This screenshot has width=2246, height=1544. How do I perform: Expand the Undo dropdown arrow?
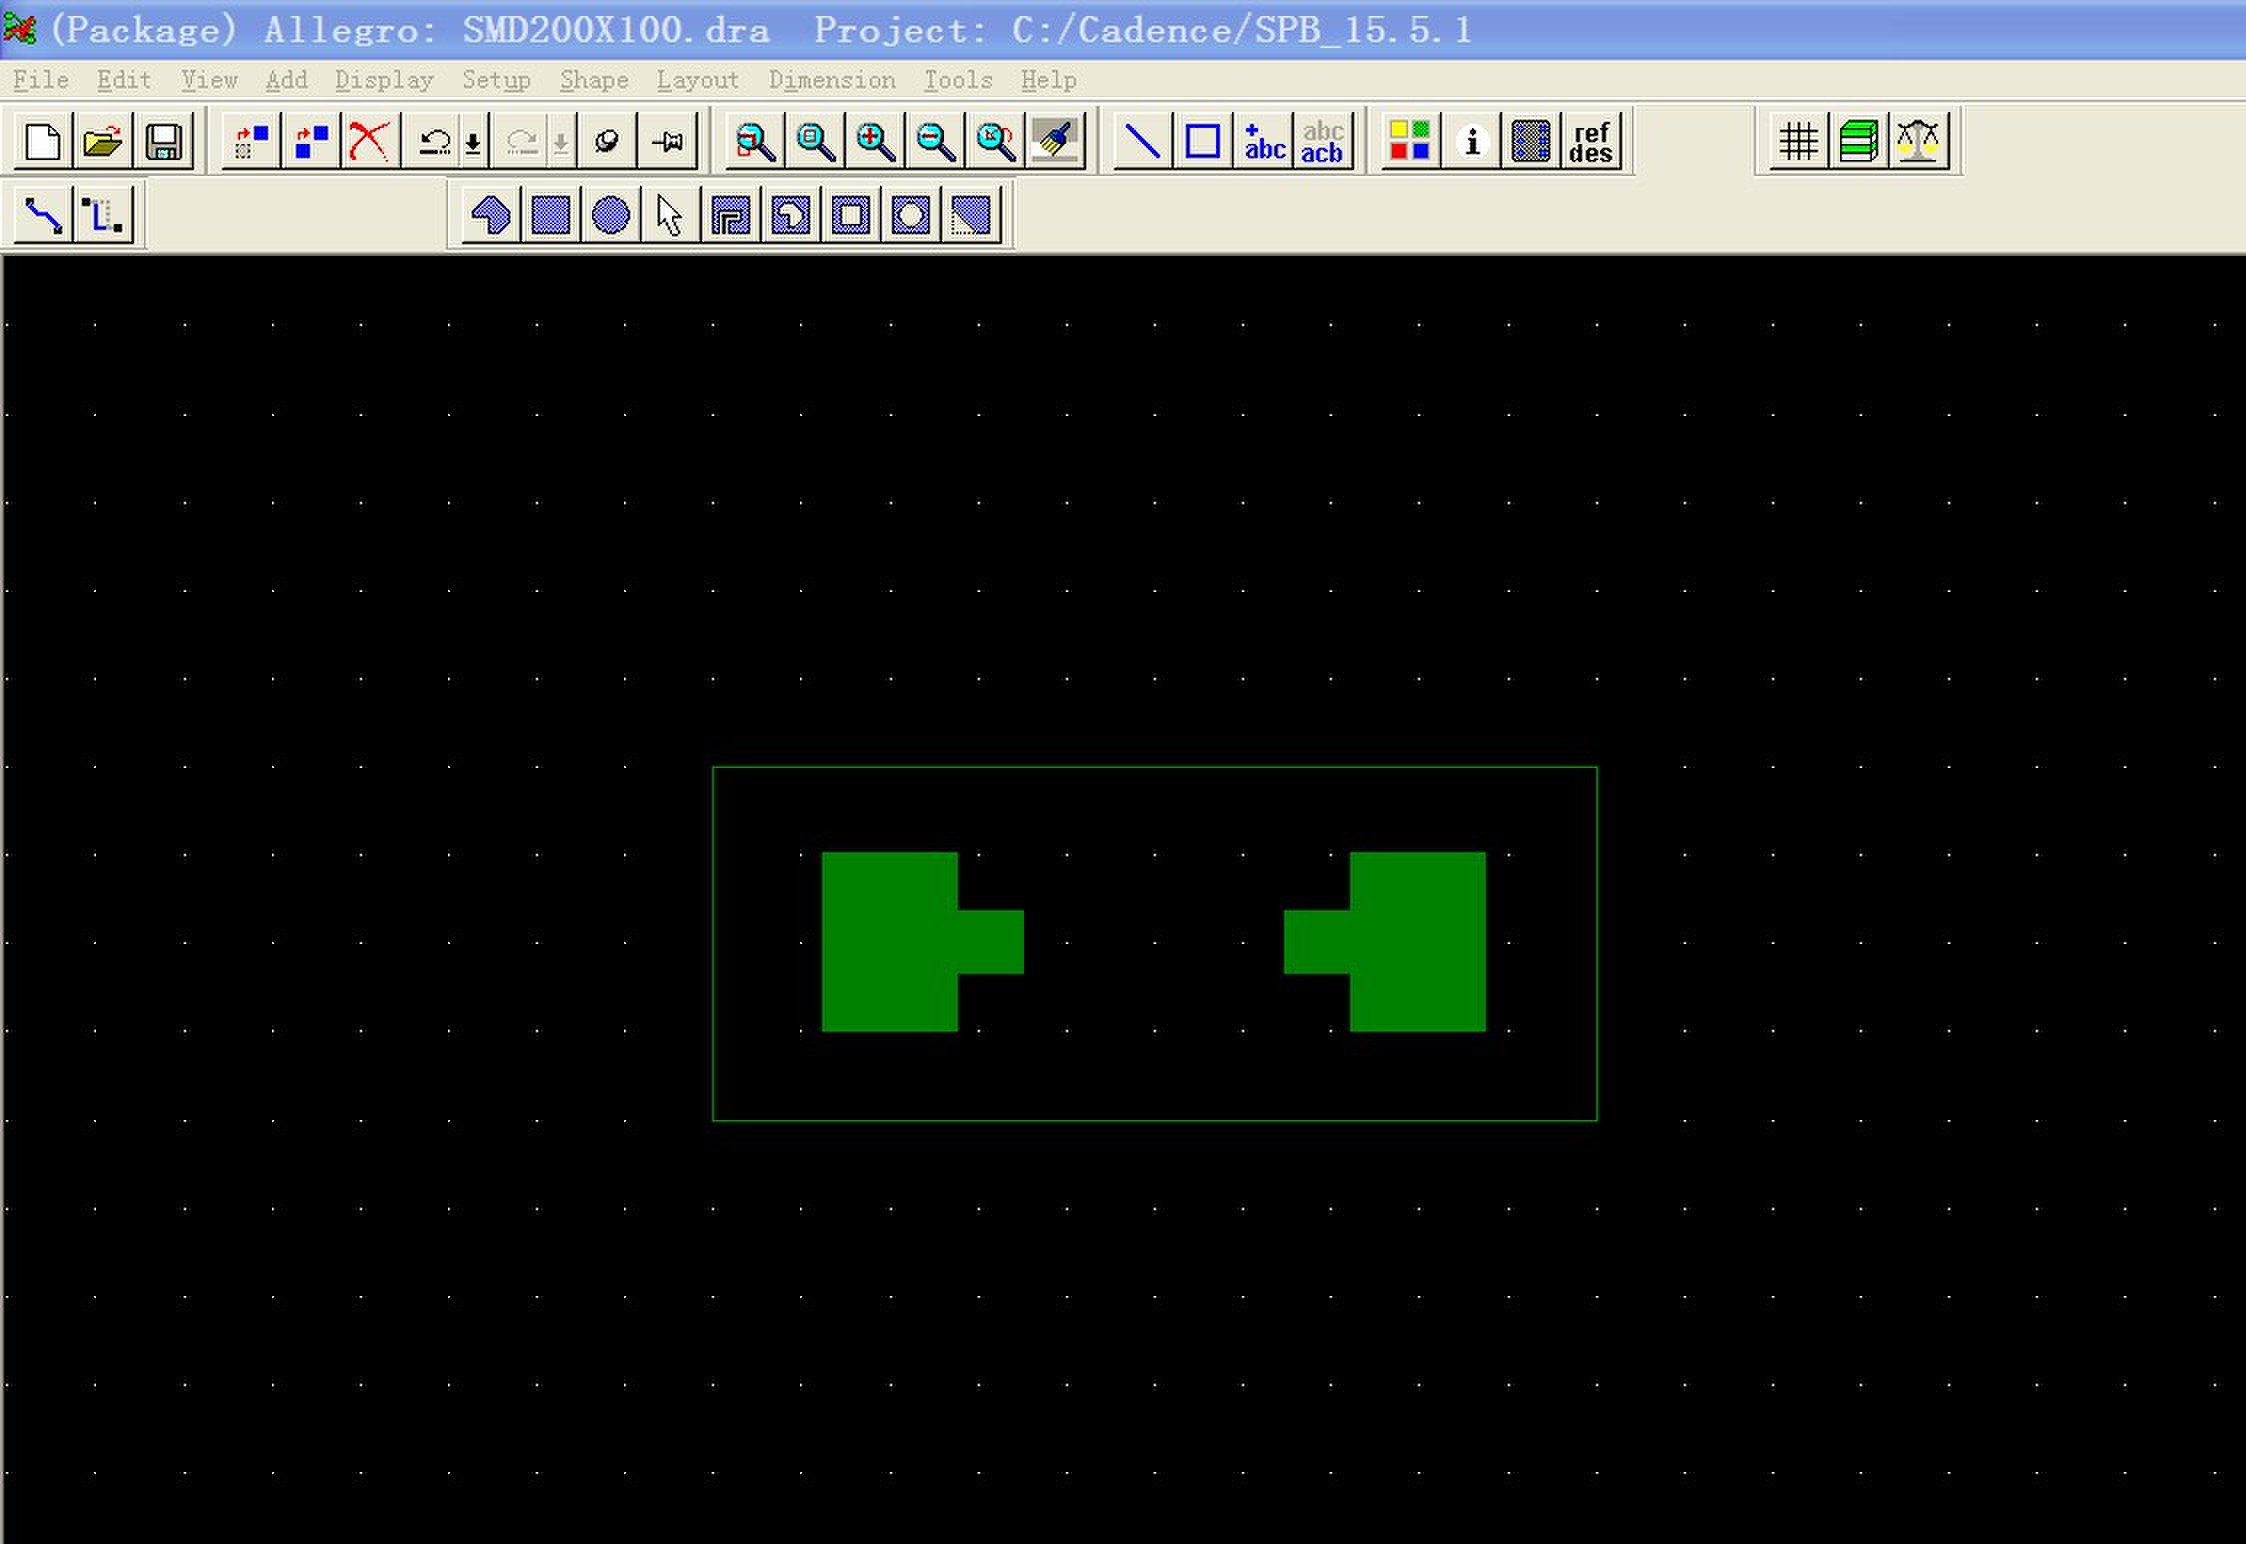(x=473, y=143)
